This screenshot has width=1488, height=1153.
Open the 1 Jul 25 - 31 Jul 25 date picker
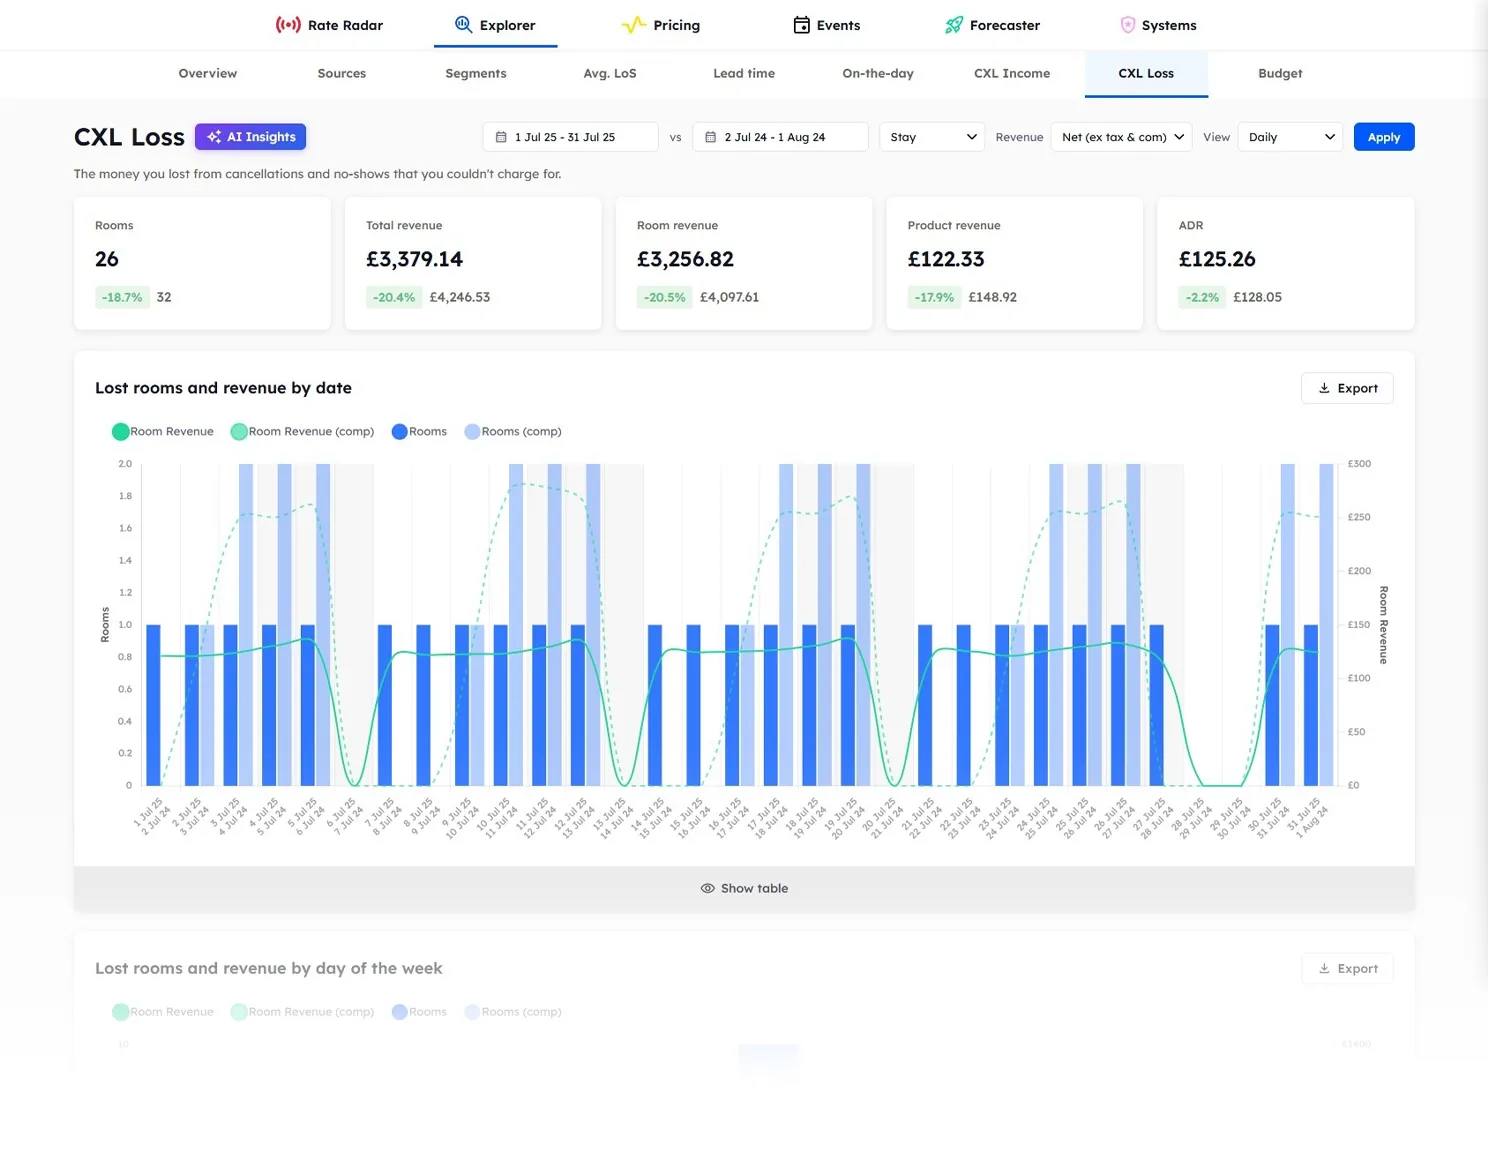[571, 137]
